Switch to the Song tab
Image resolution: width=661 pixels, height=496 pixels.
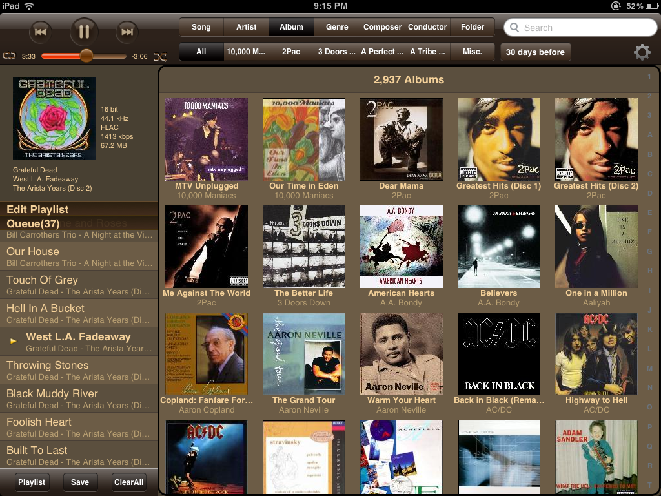201,27
